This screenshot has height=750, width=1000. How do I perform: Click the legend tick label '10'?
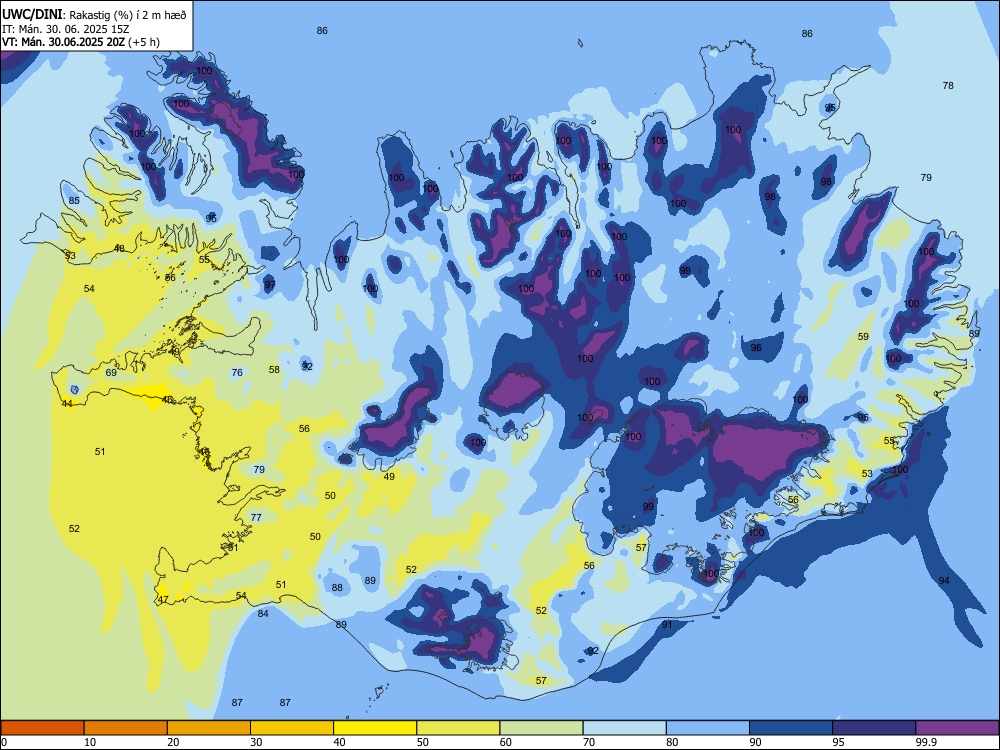90,742
